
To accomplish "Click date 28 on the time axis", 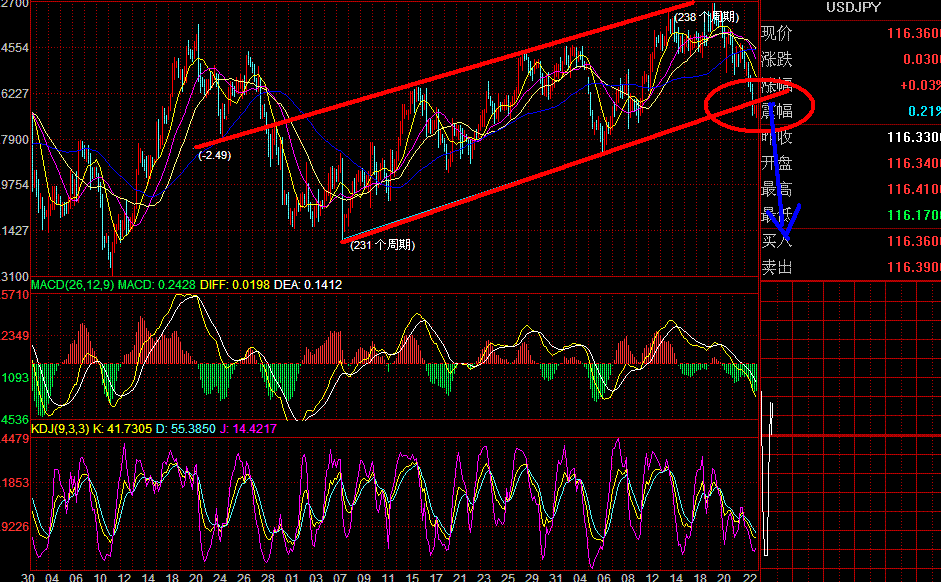I will (268, 577).
